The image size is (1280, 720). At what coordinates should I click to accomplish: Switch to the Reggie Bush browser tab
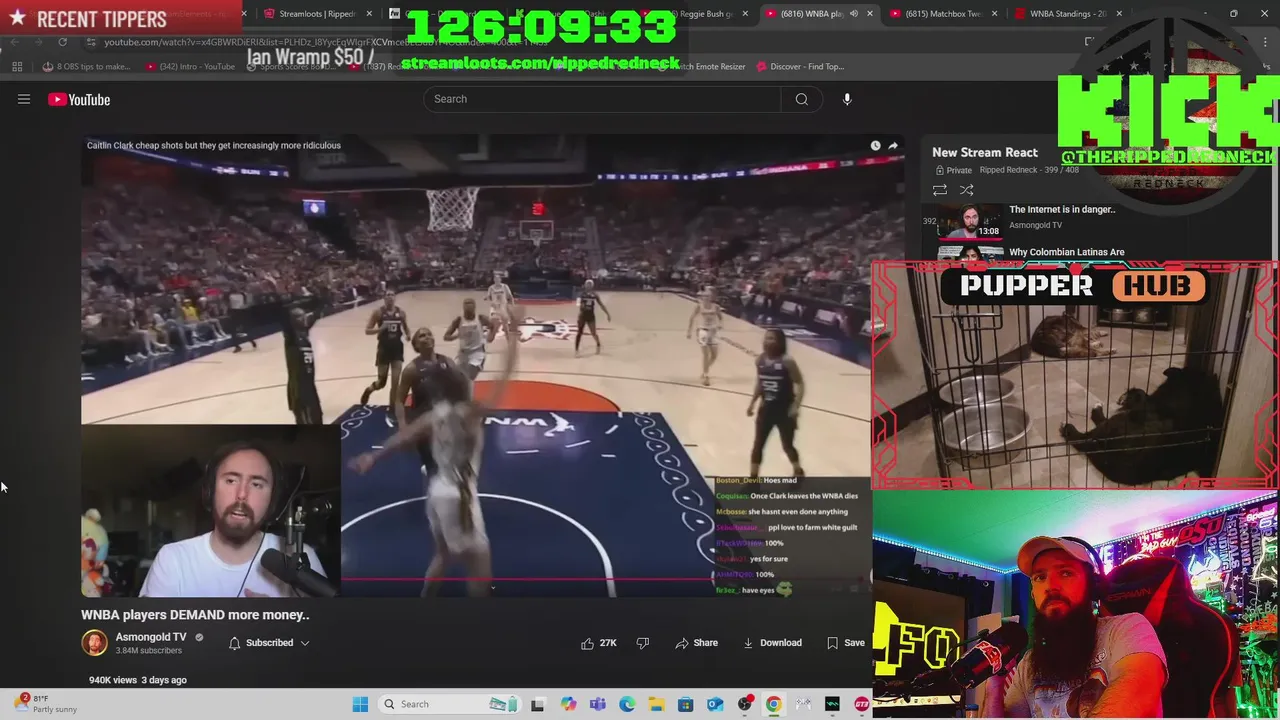click(x=706, y=14)
